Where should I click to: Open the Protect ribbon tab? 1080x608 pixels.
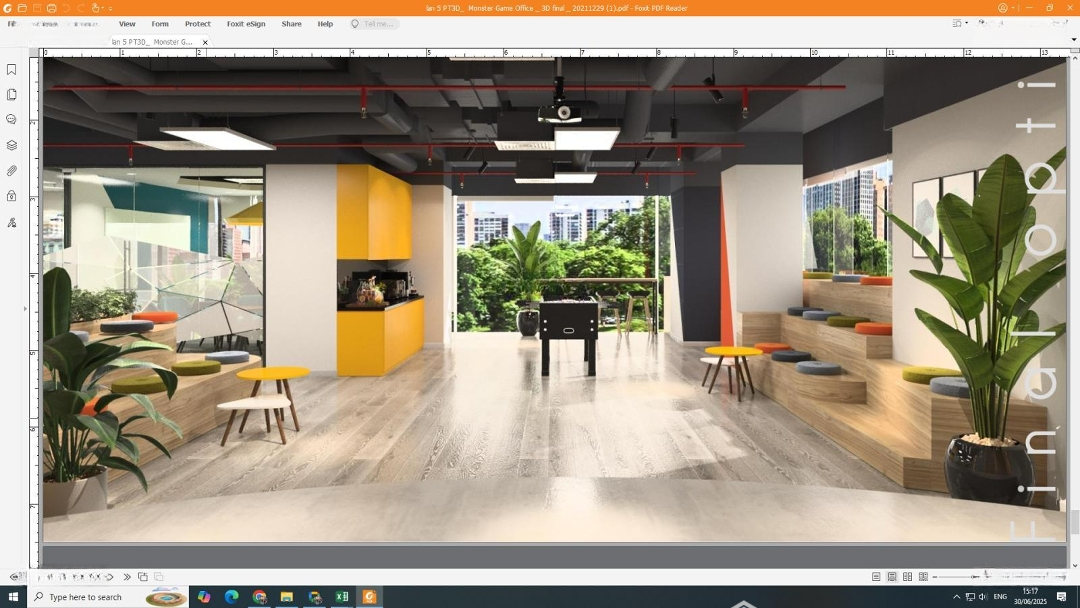click(x=198, y=24)
